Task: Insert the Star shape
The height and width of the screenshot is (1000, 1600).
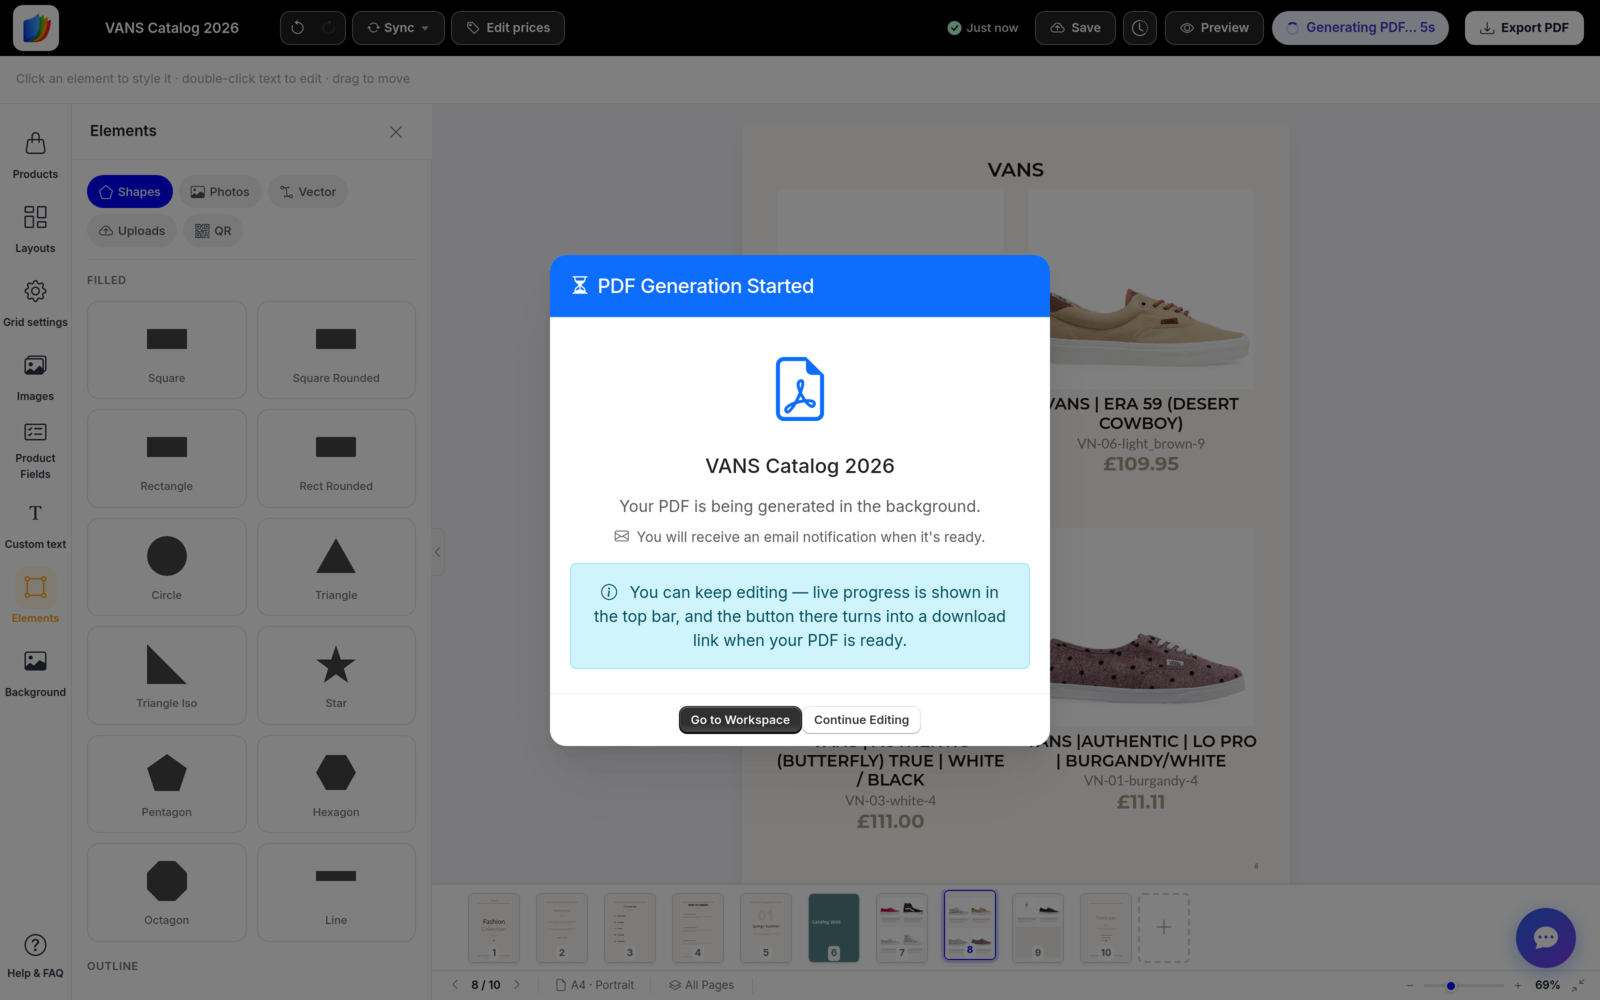Action: pyautogui.click(x=336, y=675)
